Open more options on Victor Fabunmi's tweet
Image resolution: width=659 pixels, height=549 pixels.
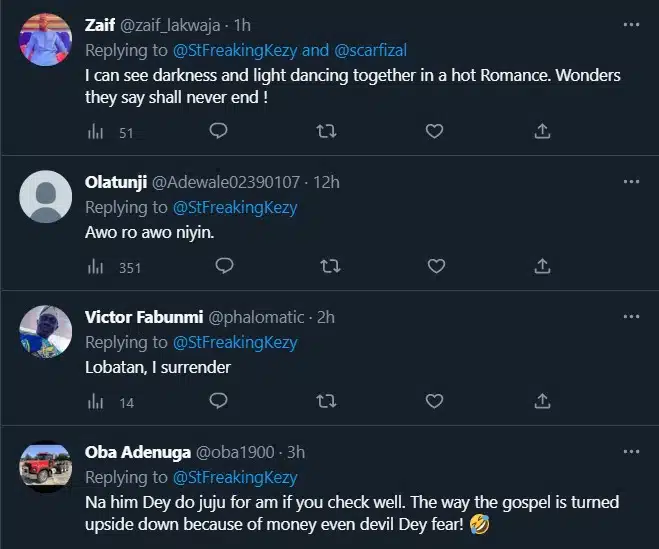(631, 316)
